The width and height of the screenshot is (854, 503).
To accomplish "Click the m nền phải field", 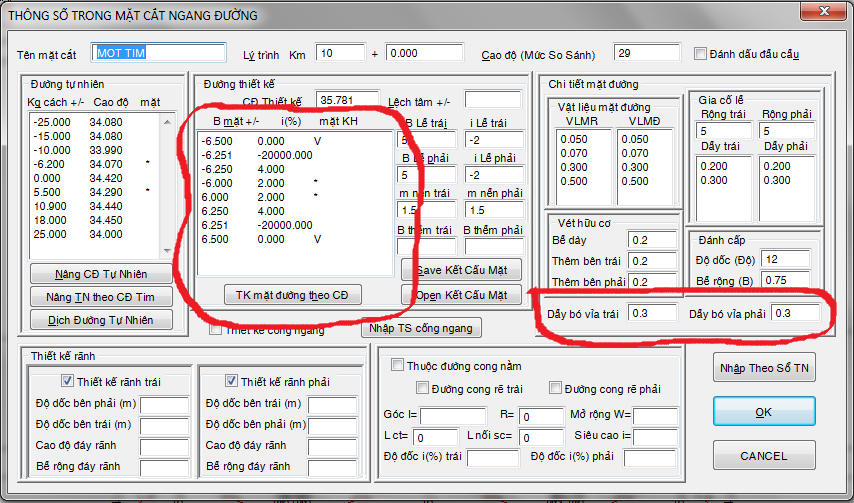I will pos(494,210).
